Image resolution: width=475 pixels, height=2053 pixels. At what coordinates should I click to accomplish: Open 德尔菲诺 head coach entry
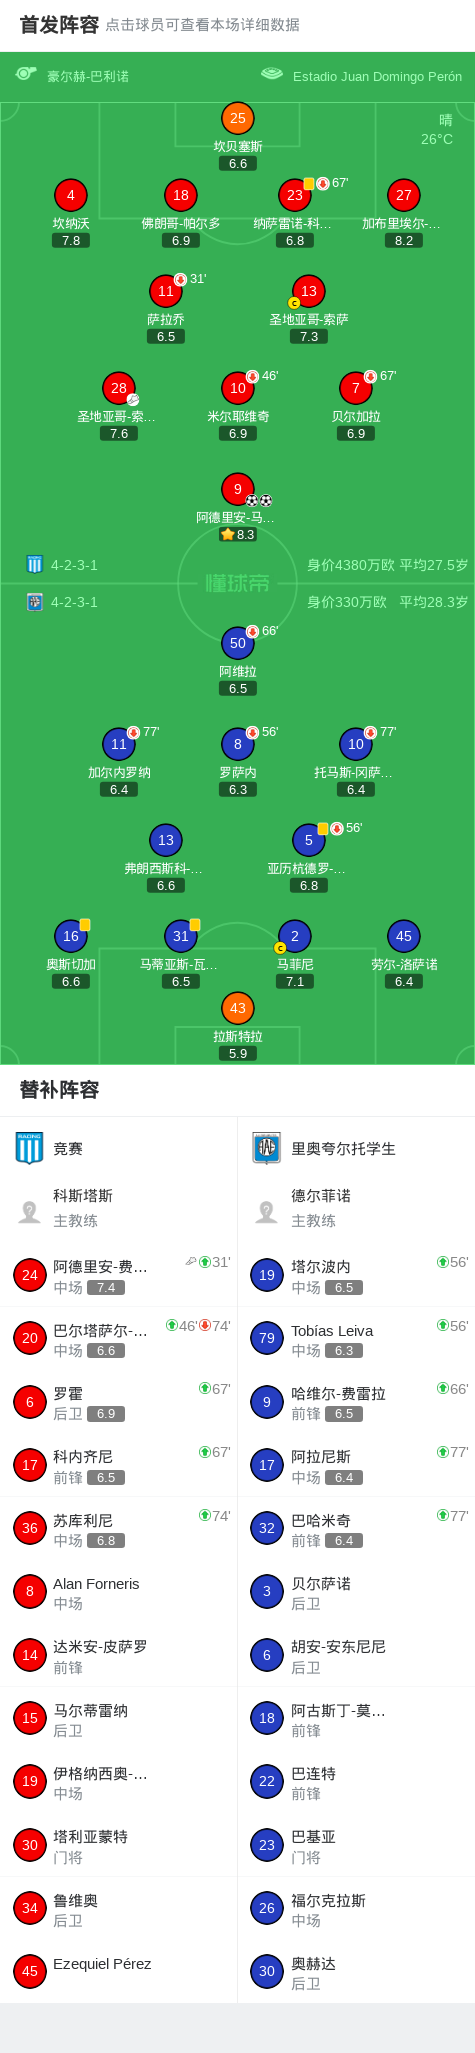(x=356, y=1208)
